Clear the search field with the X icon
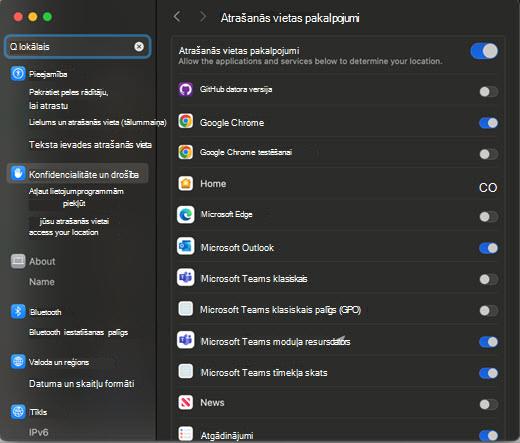The height and width of the screenshot is (443, 520). pos(139,47)
